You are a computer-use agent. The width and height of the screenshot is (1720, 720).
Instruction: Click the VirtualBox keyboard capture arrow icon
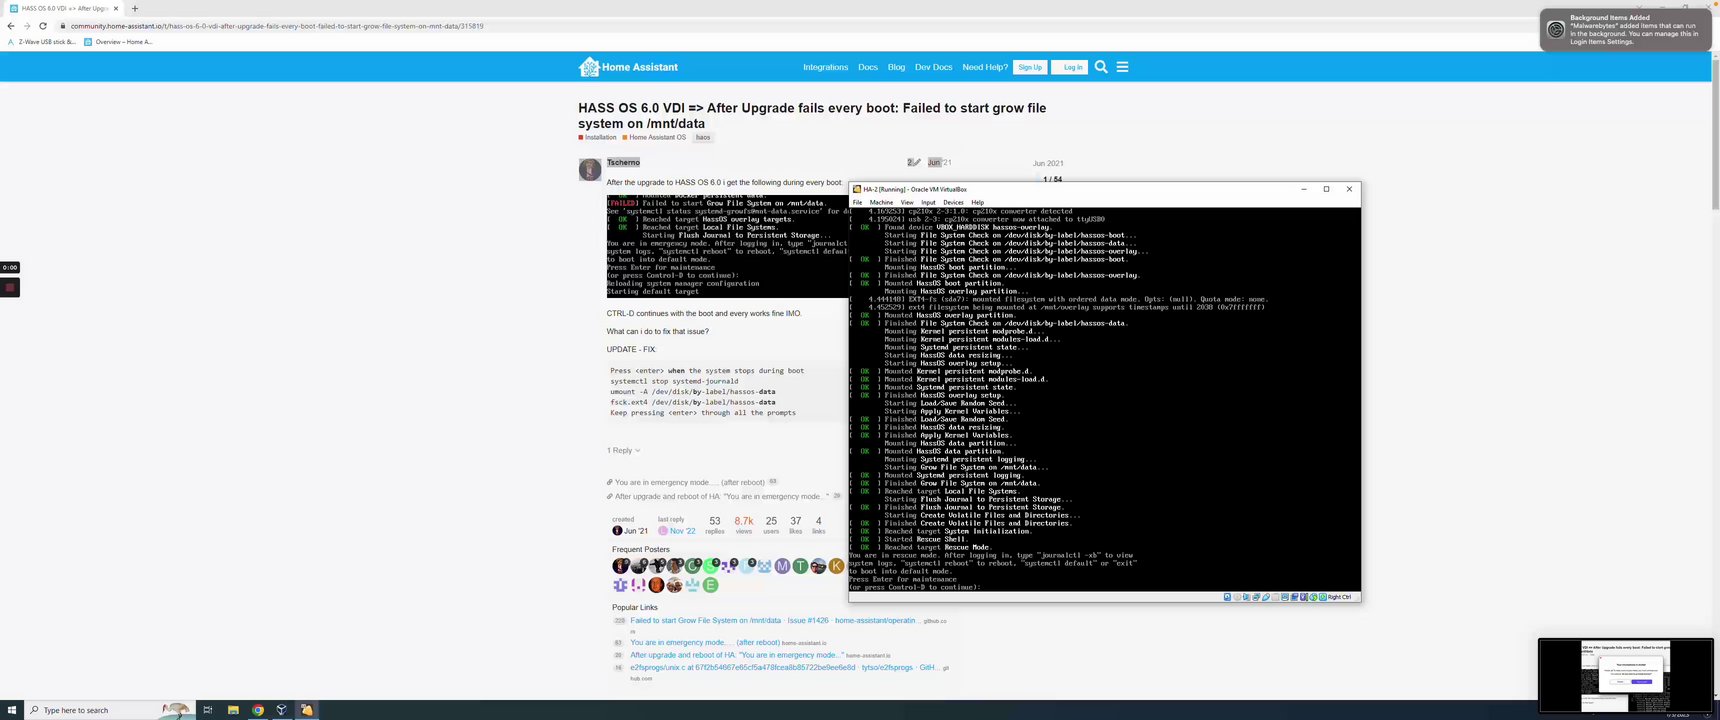[1323, 597]
